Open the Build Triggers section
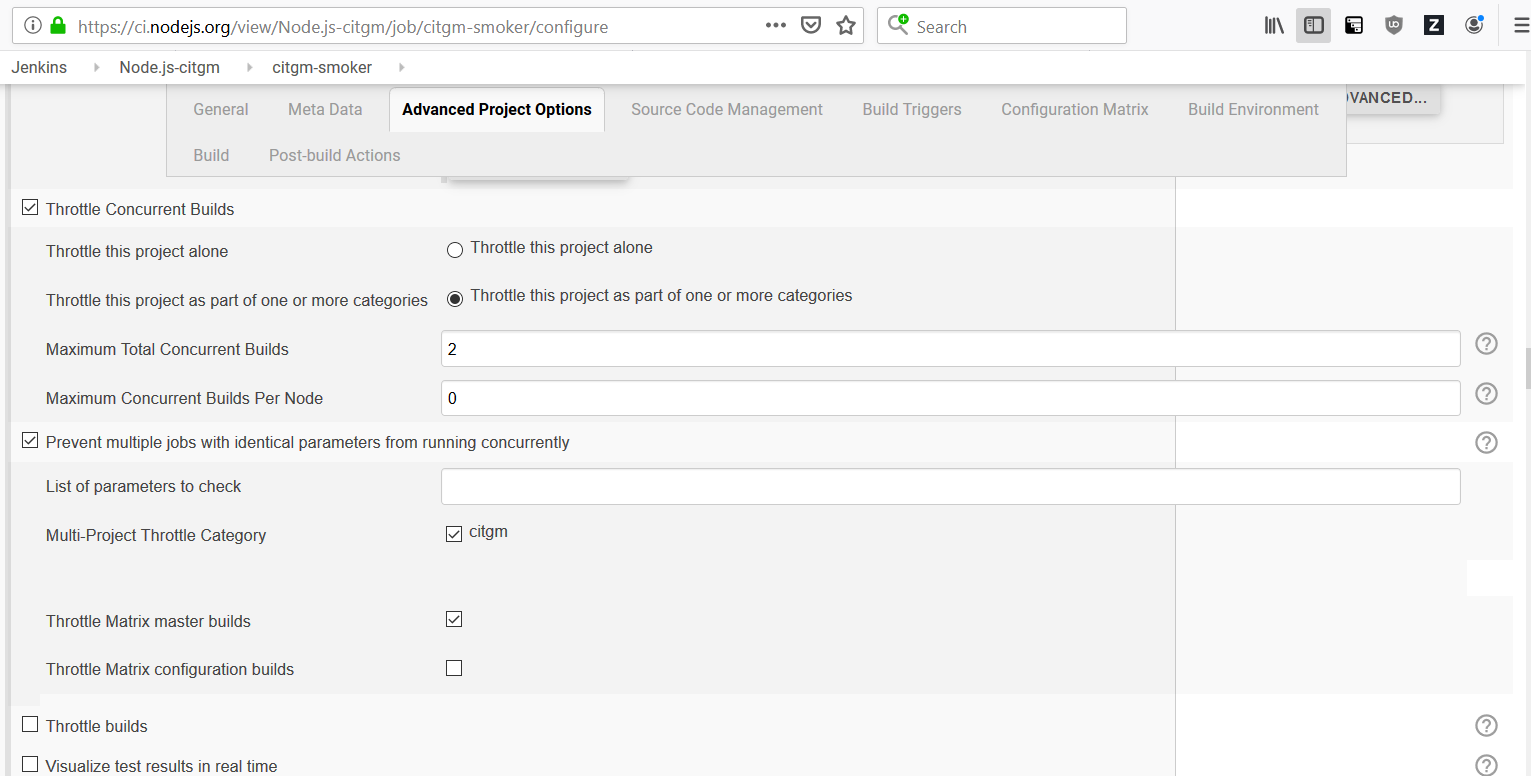1531x776 pixels. click(x=911, y=109)
